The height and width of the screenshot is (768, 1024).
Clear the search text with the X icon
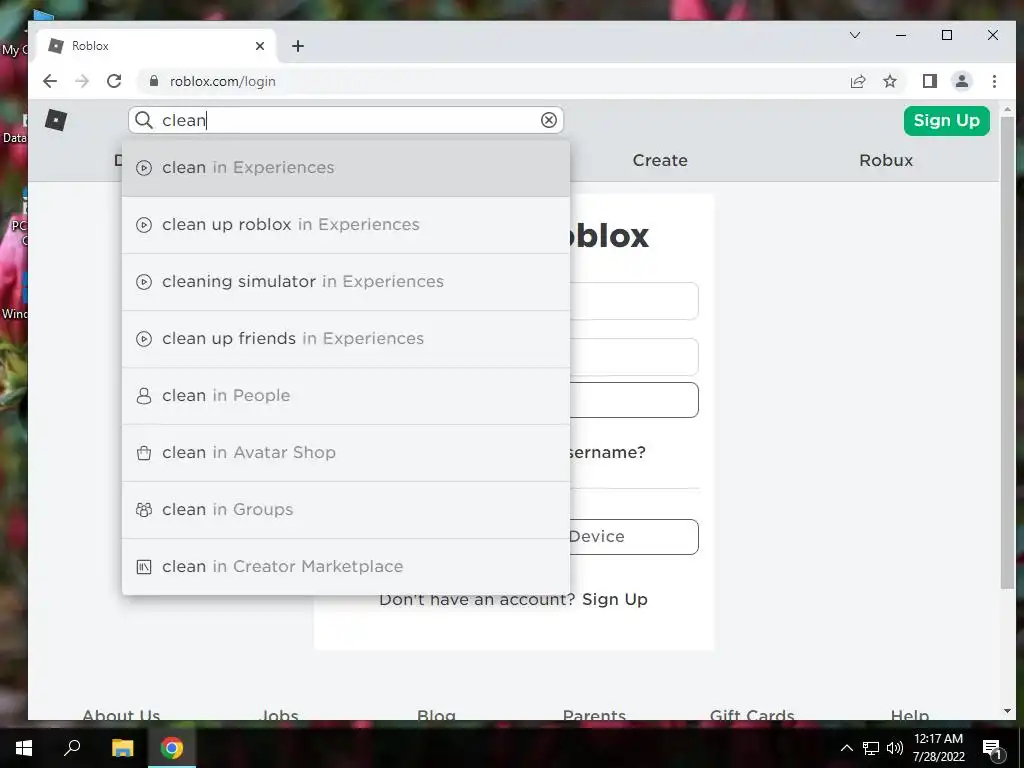(549, 120)
